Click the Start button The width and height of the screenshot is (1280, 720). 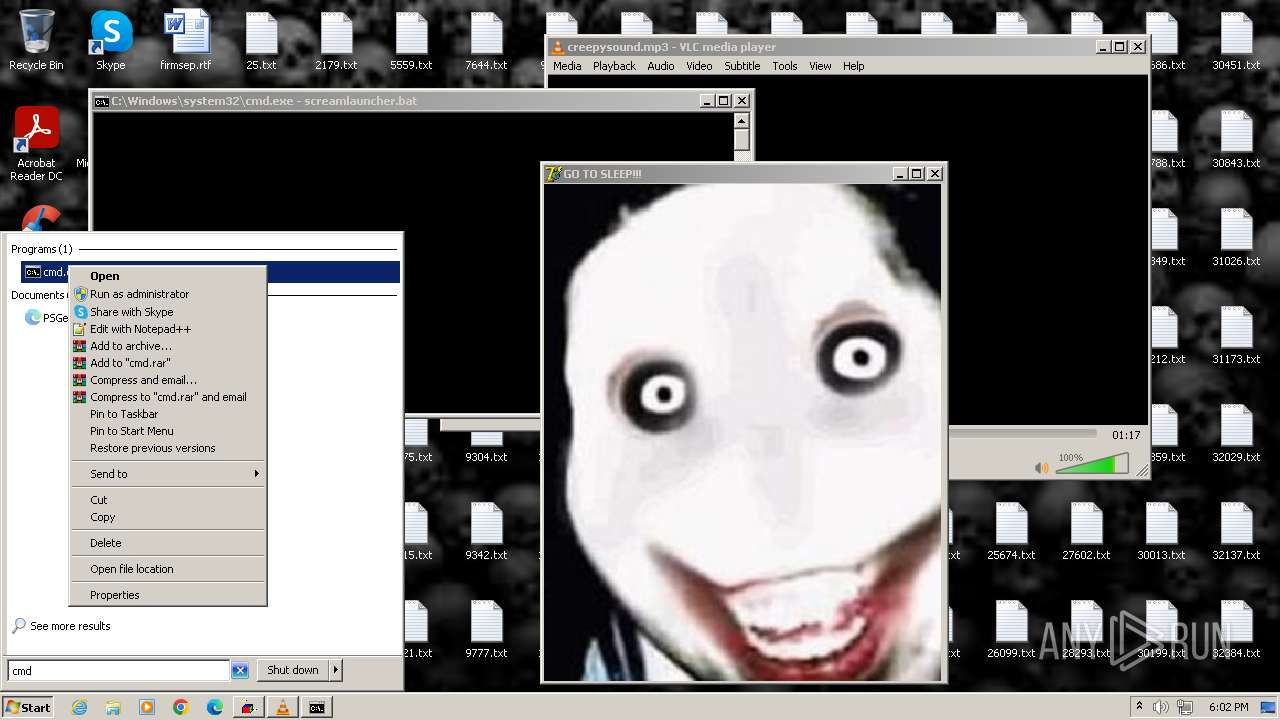(28, 707)
